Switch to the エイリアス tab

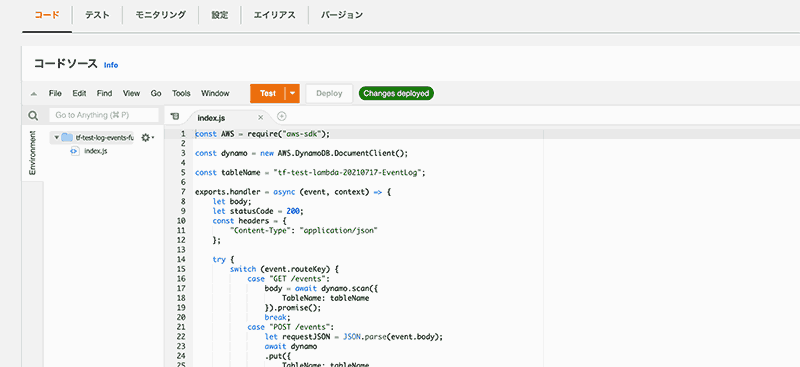[x=274, y=15]
